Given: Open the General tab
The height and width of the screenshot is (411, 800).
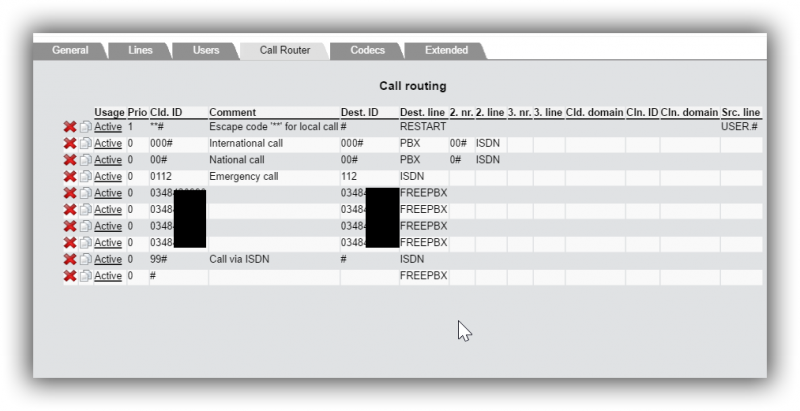Looking at the screenshot, I should [x=70, y=50].
